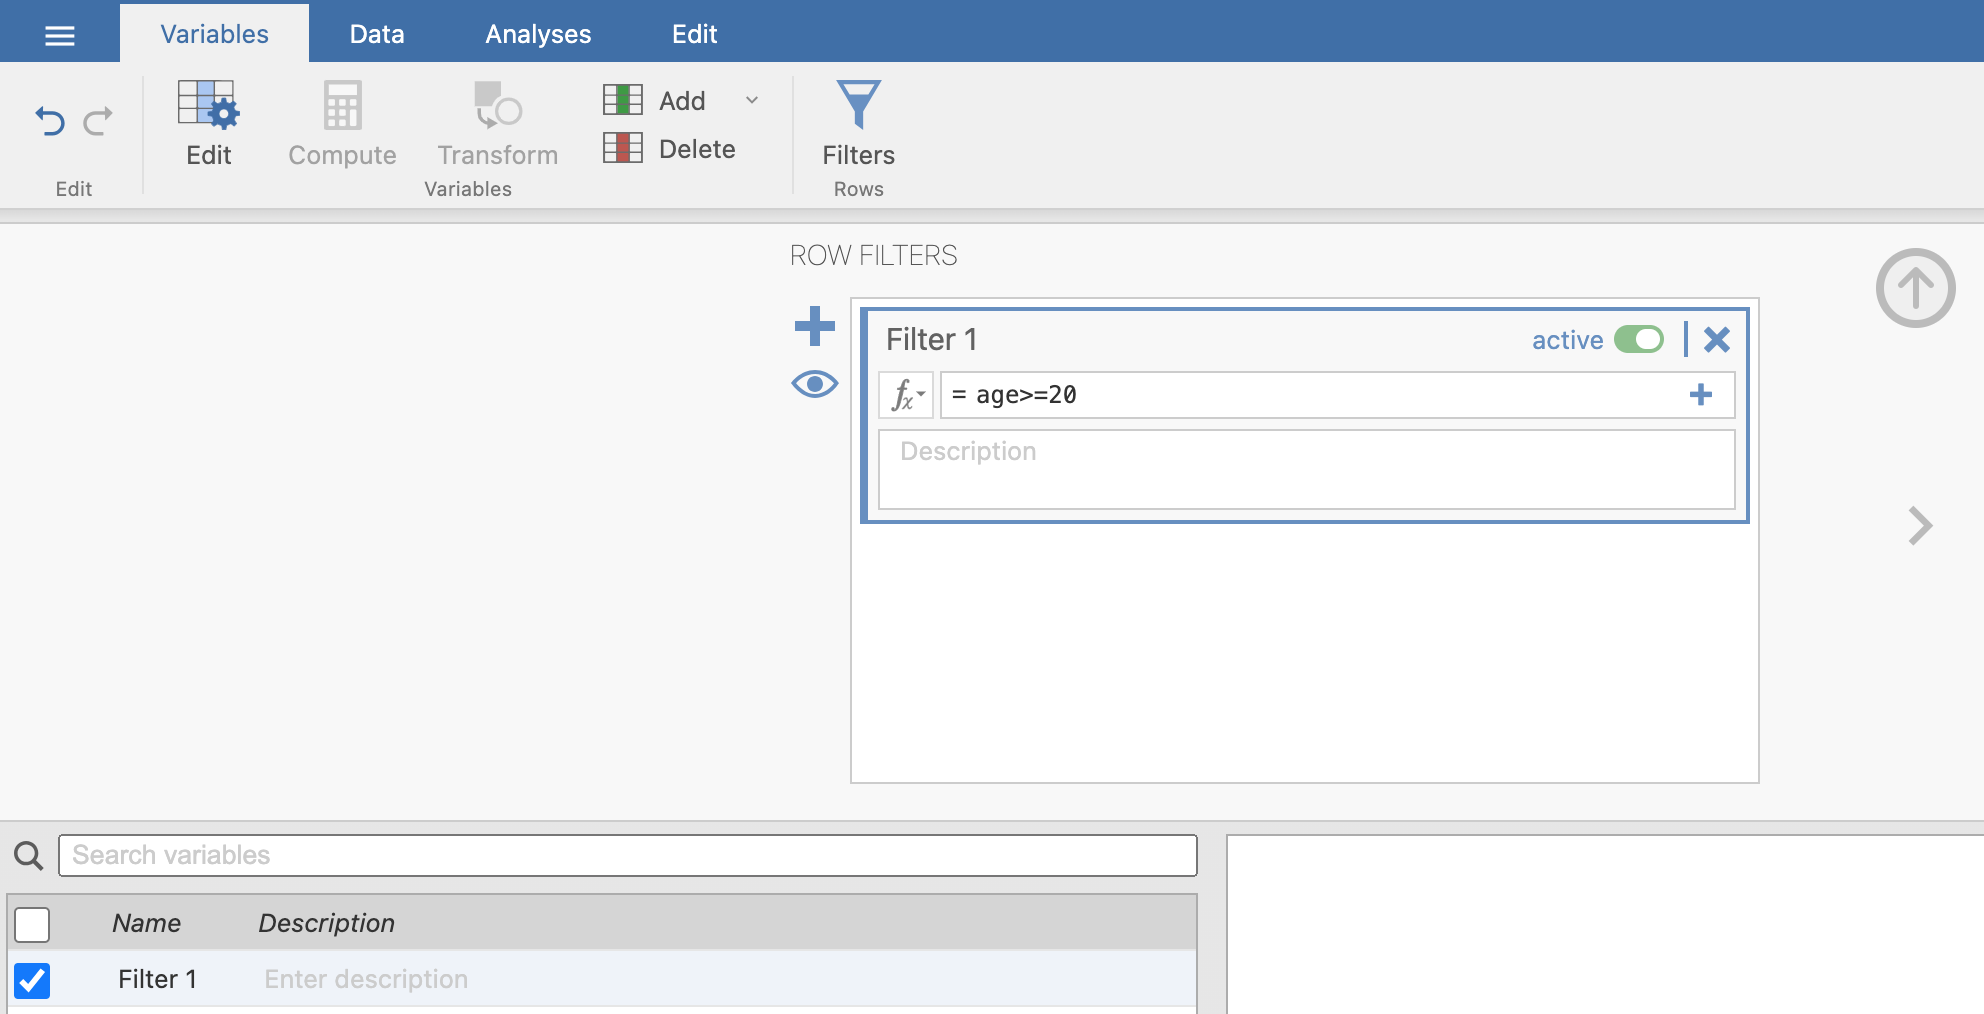The width and height of the screenshot is (1984, 1014).
Task: Add a variable using the Add icon
Action: coord(623,100)
